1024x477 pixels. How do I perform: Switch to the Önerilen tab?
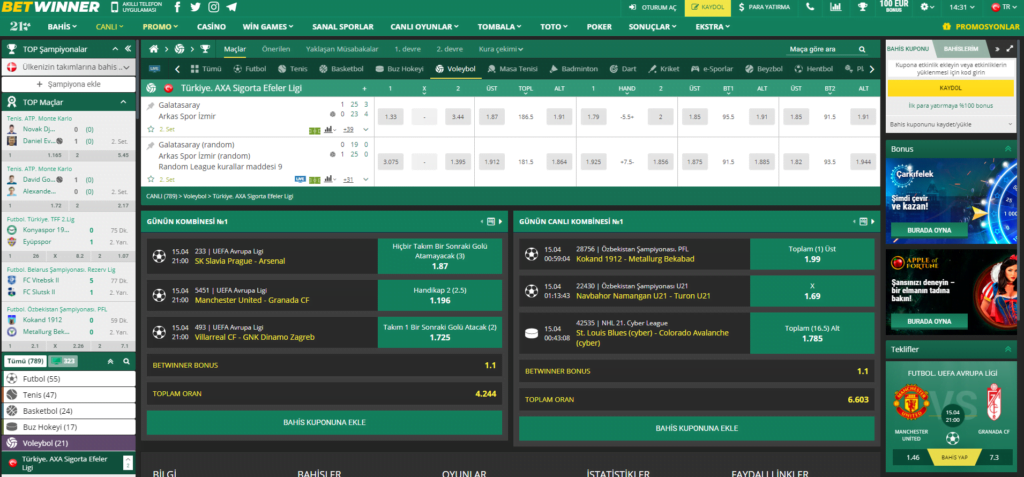(276, 49)
